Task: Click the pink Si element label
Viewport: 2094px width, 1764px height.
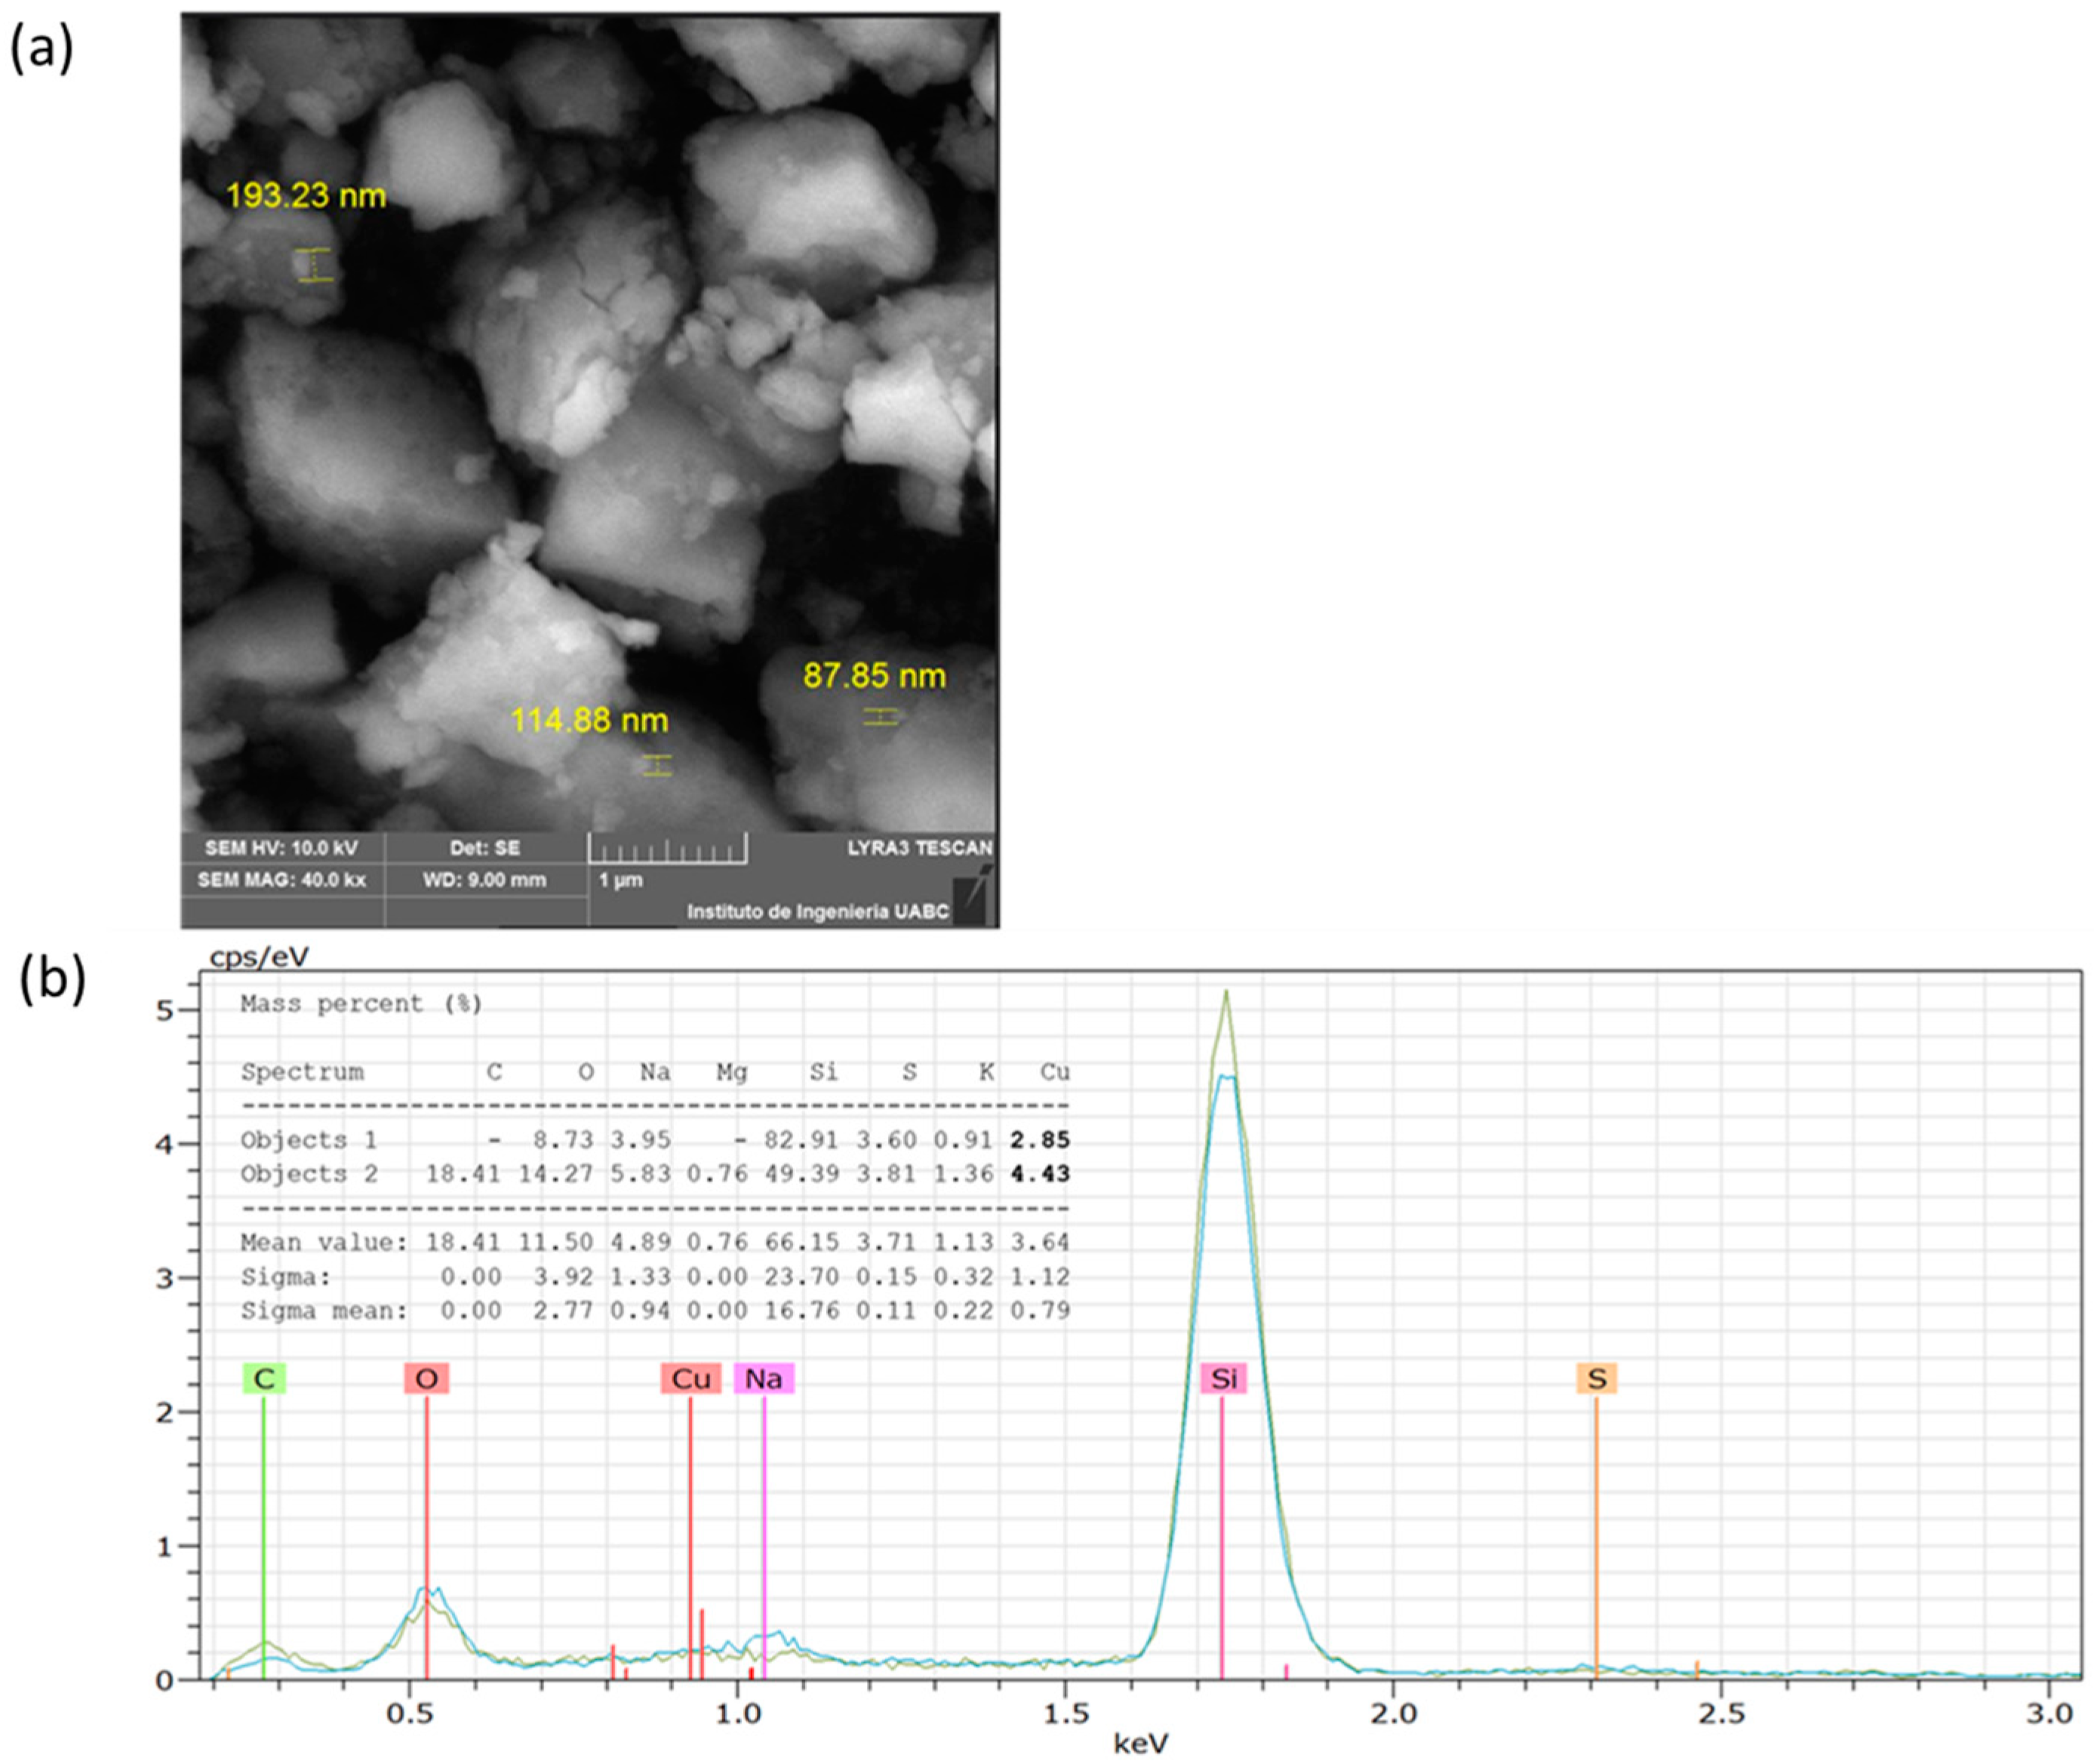Action: [1224, 1379]
